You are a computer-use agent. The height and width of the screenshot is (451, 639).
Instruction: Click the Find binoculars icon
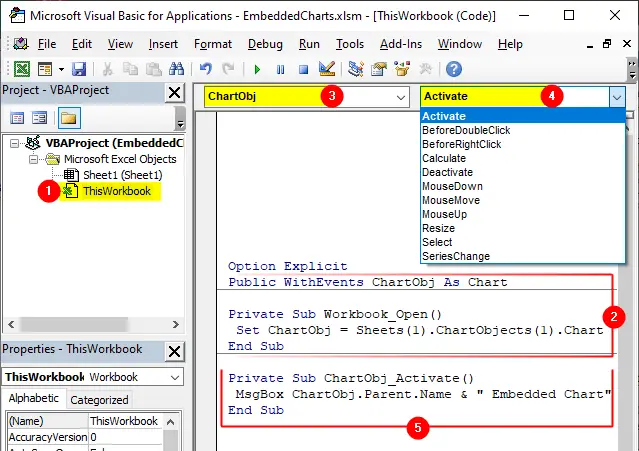tap(176, 69)
